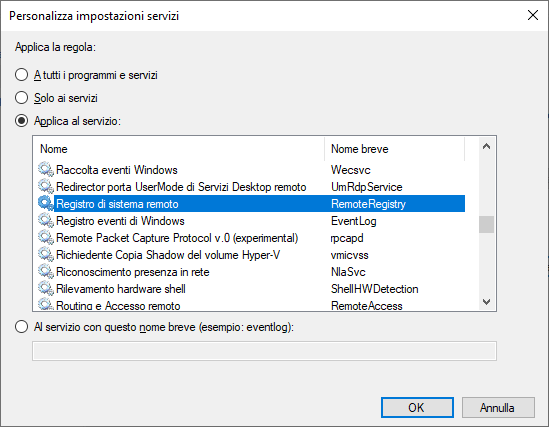Click the gear icon beside Redirector porta UserMode
Screen dimensions: 549x427
pyautogui.click(x=46, y=187)
